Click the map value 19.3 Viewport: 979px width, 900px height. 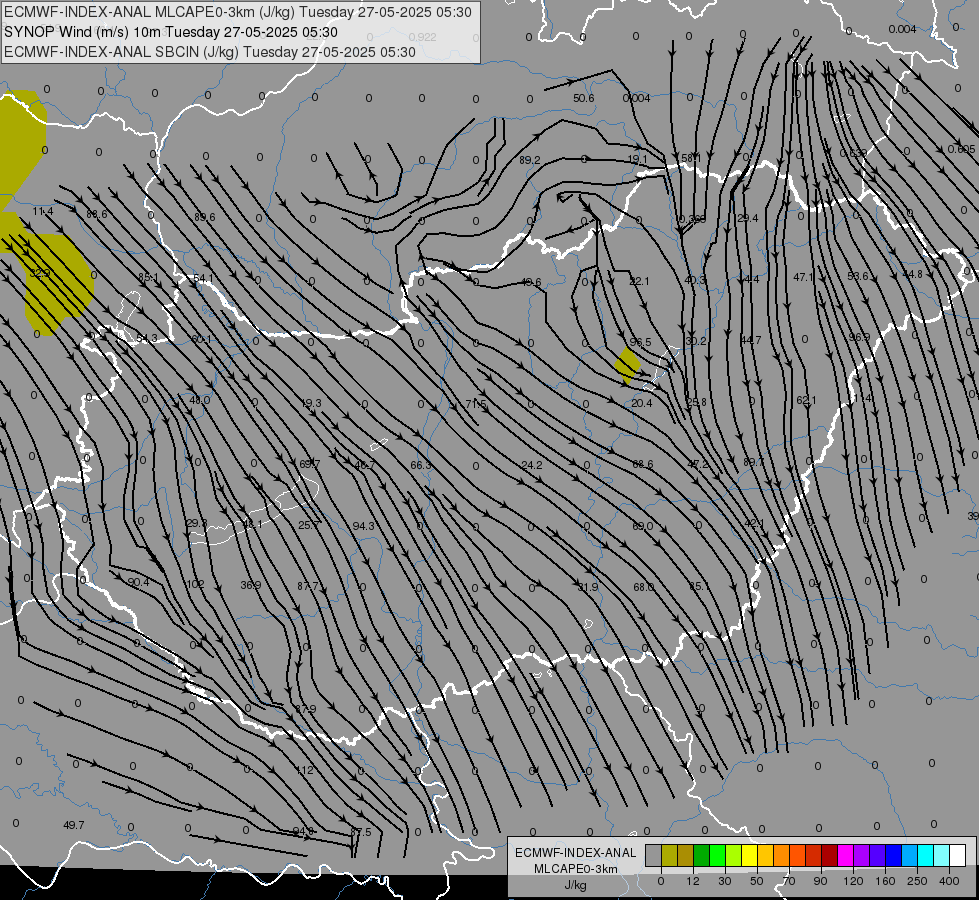click(311, 403)
